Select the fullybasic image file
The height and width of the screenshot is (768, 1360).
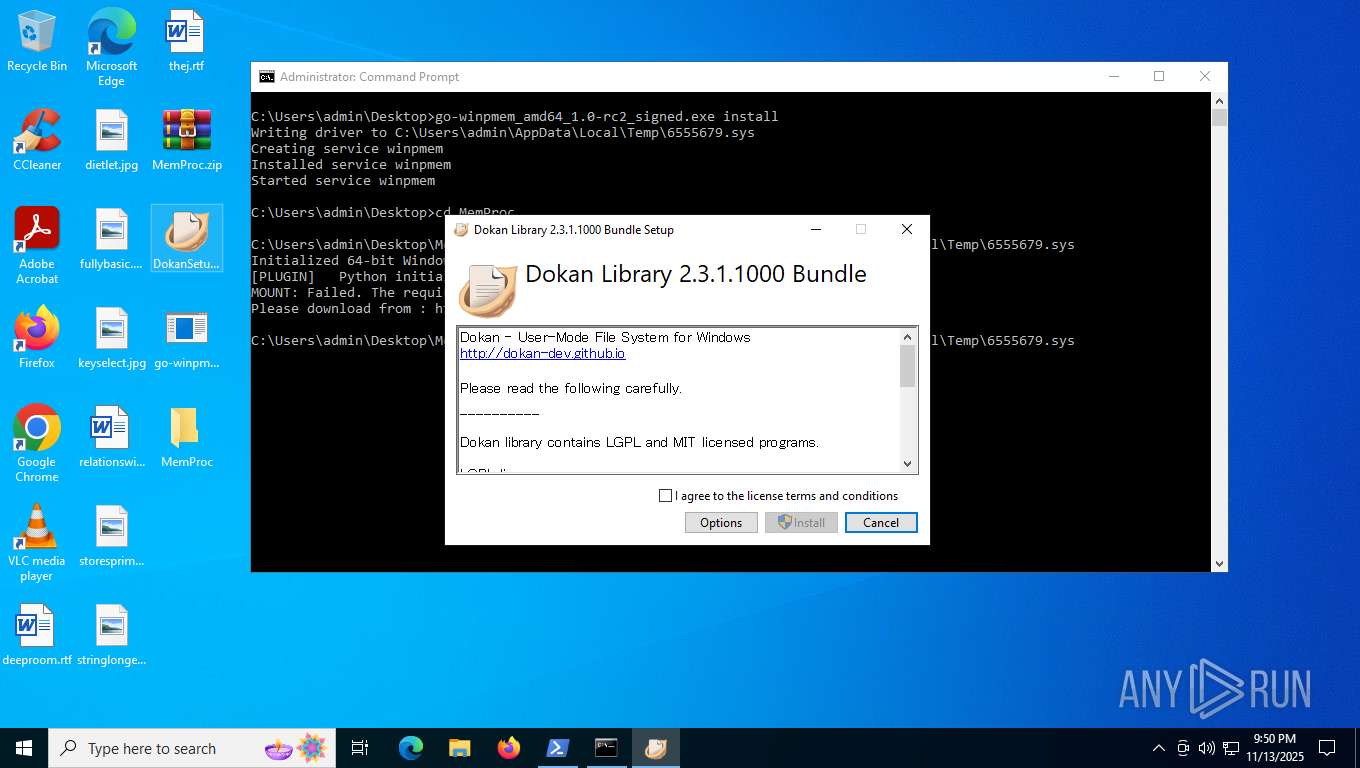click(x=111, y=239)
